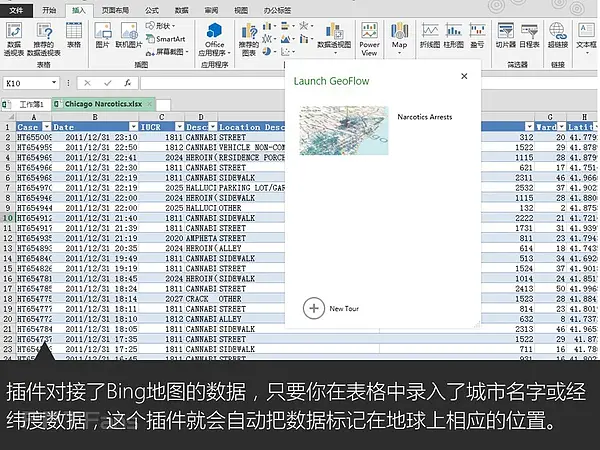Launch Power View
This screenshot has width=600, height=450.
[x=369, y=35]
